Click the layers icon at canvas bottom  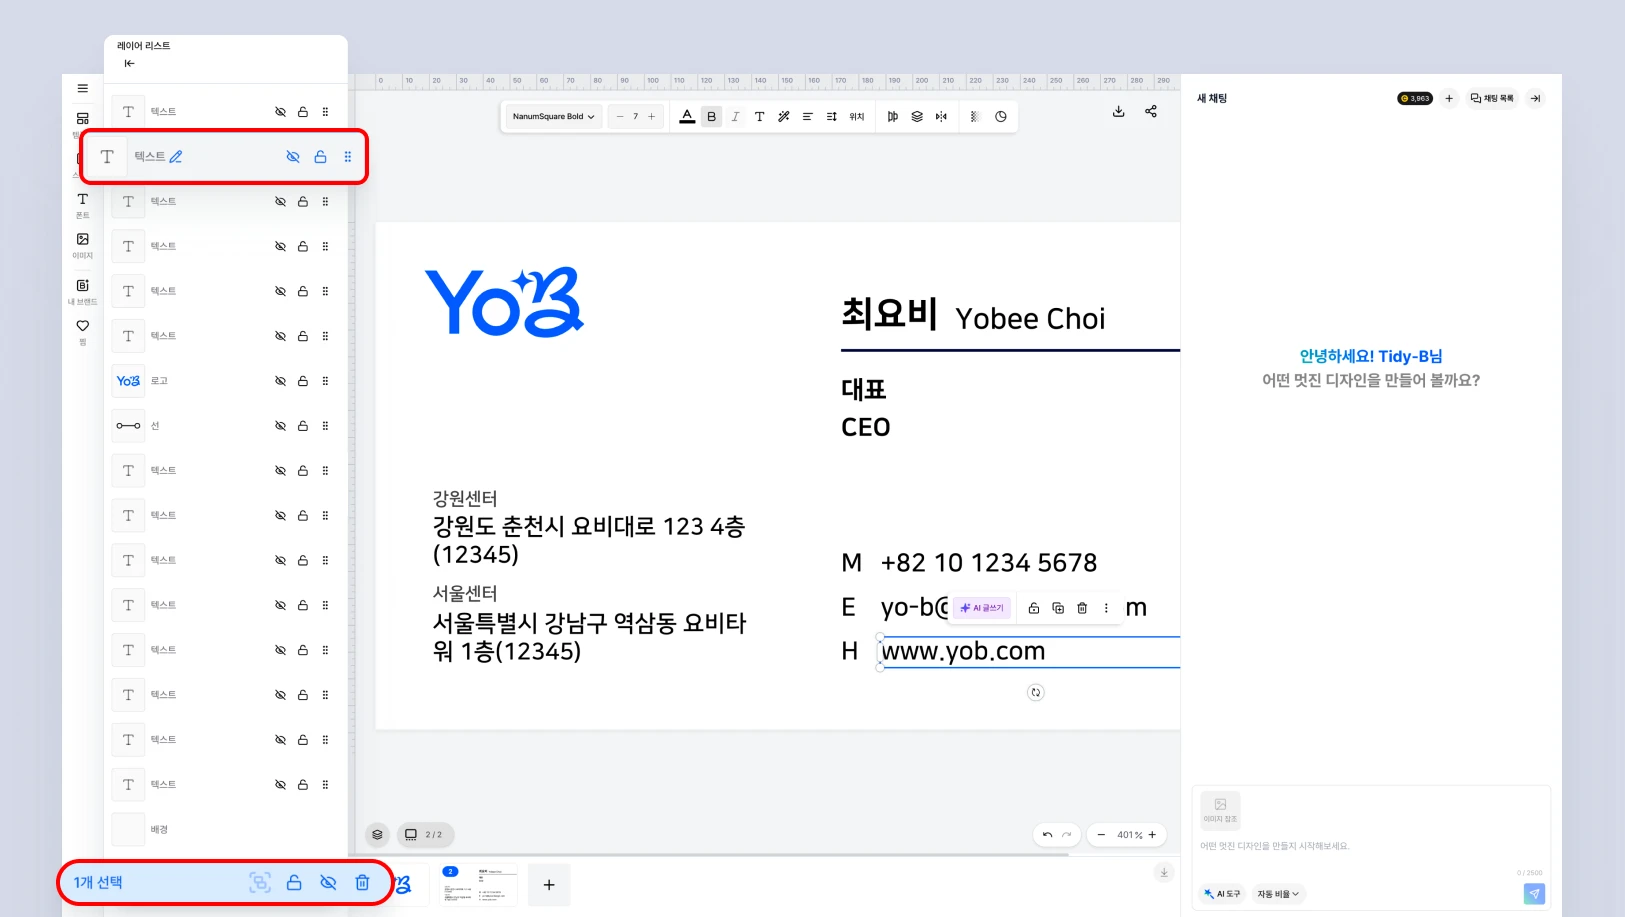click(x=377, y=834)
